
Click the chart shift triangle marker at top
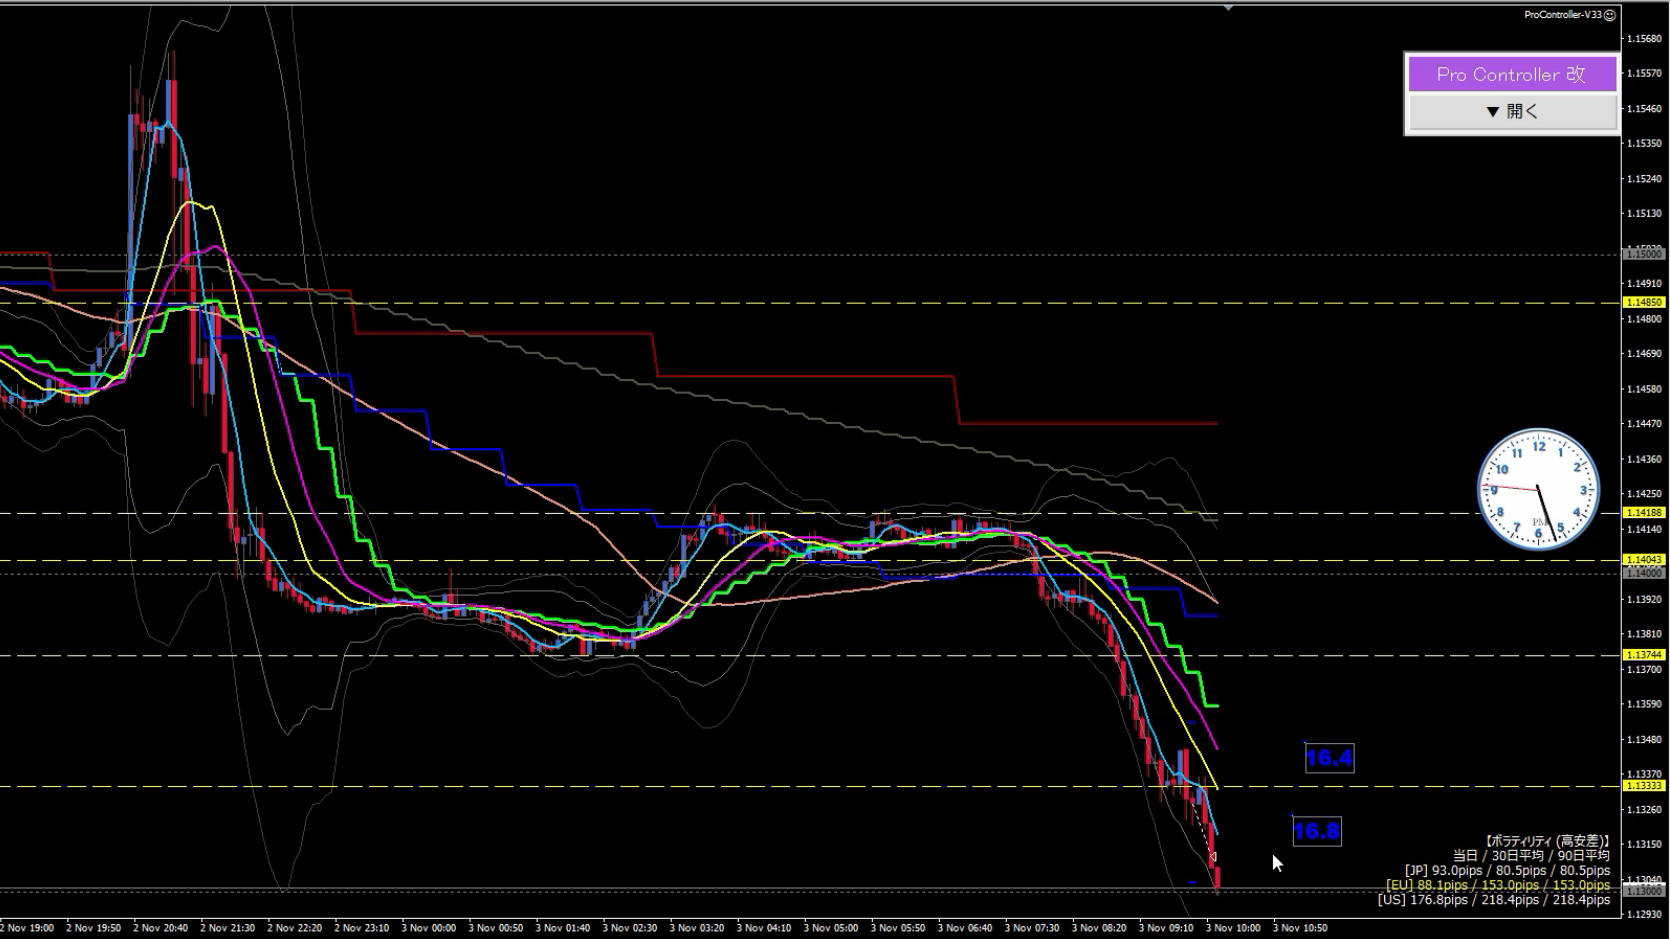point(1228,8)
